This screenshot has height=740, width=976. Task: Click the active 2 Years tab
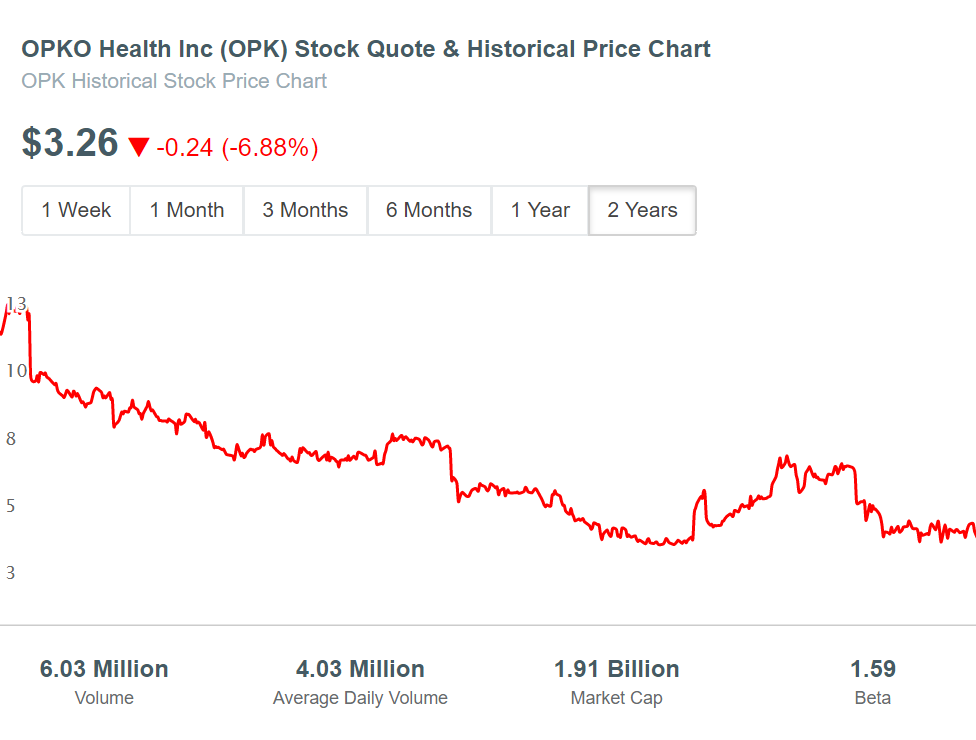click(642, 210)
